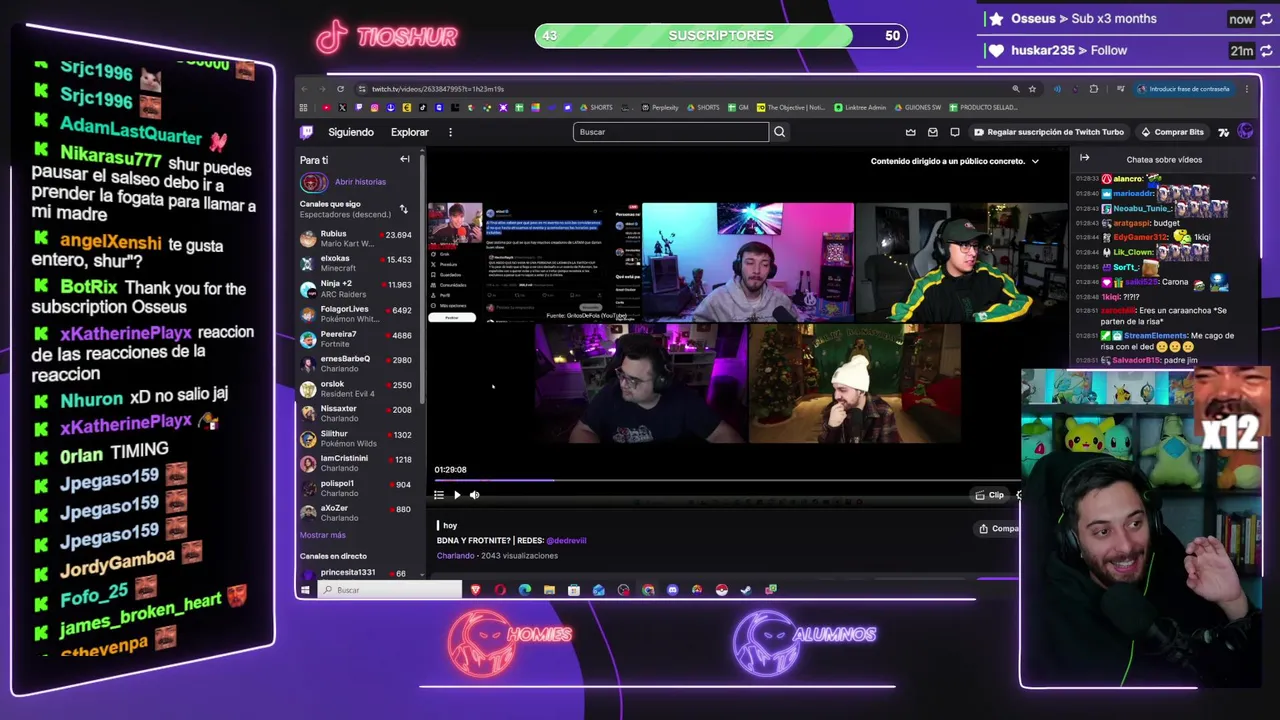Screen dimensions: 1280x720
Task: Mute the video with the volume icon
Action: point(475,495)
